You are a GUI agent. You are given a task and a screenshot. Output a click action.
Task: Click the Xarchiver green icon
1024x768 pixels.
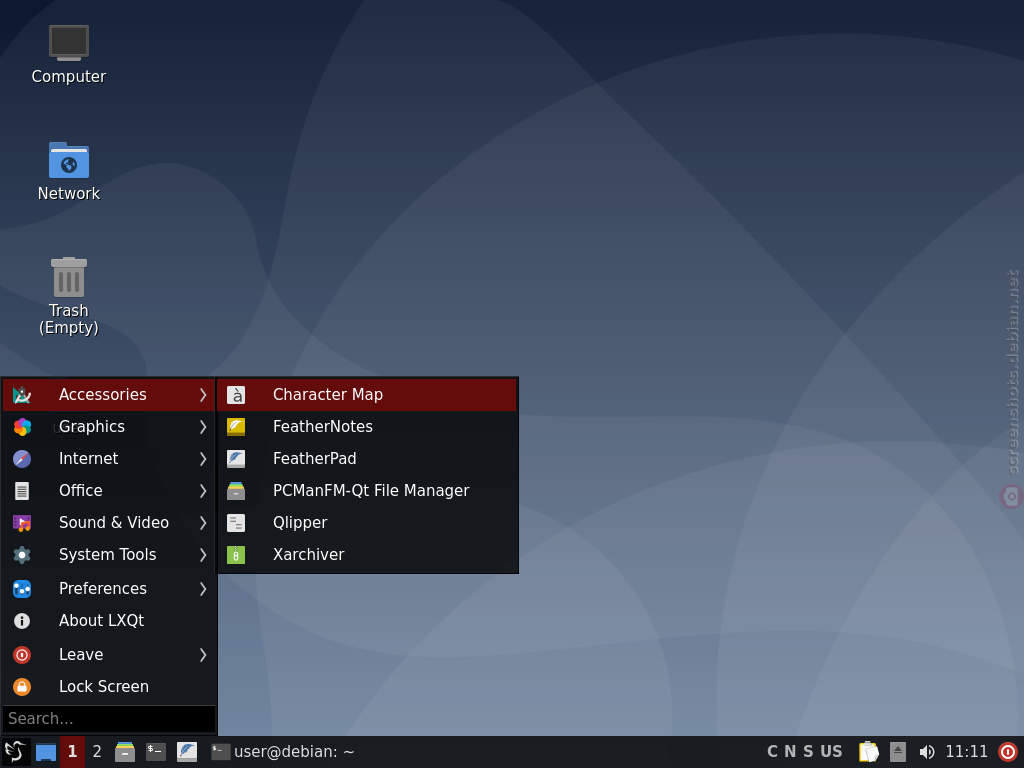pyautogui.click(x=236, y=554)
